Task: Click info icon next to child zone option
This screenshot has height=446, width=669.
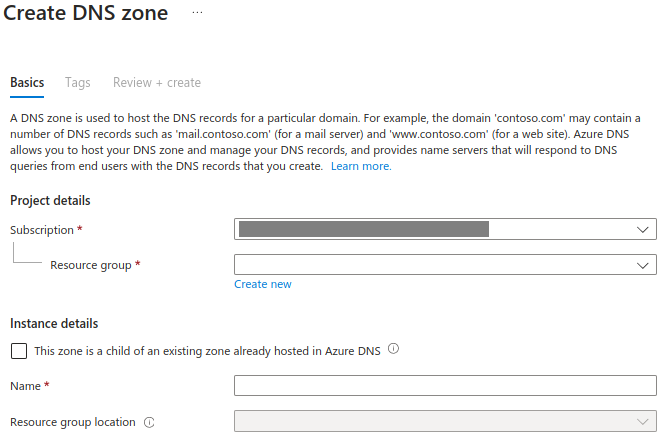Action: coord(393,349)
